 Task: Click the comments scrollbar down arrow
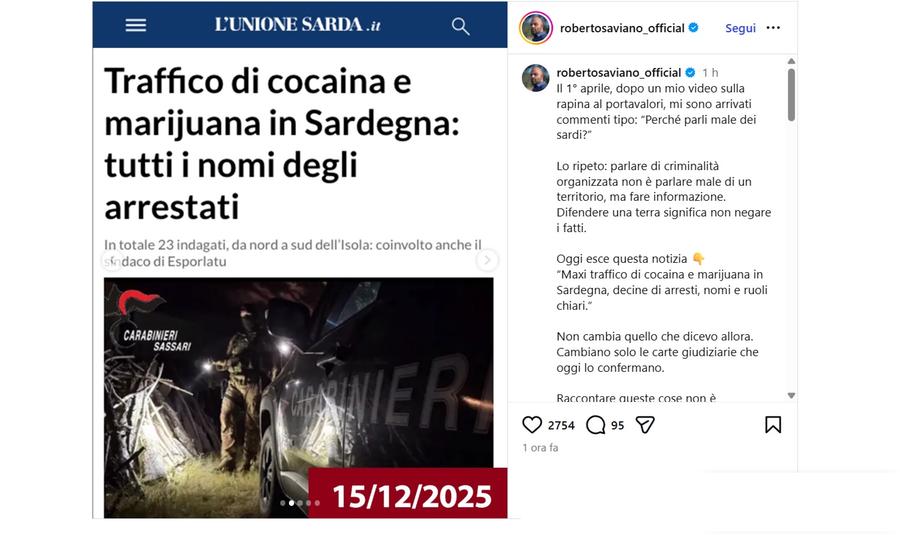click(792, 396)
